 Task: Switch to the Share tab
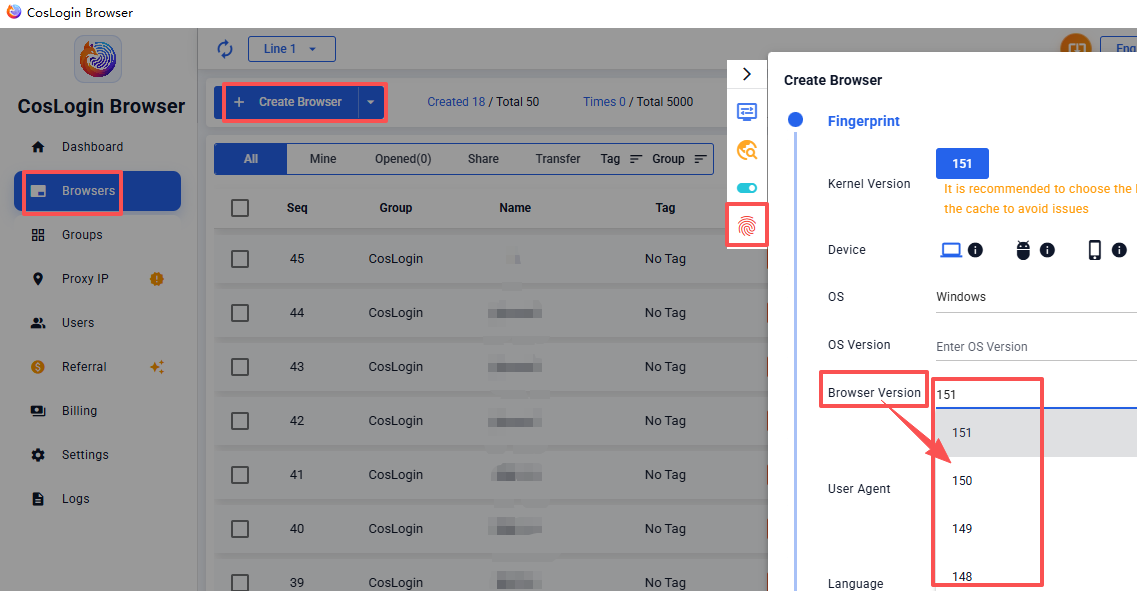[x=483, y=159]
